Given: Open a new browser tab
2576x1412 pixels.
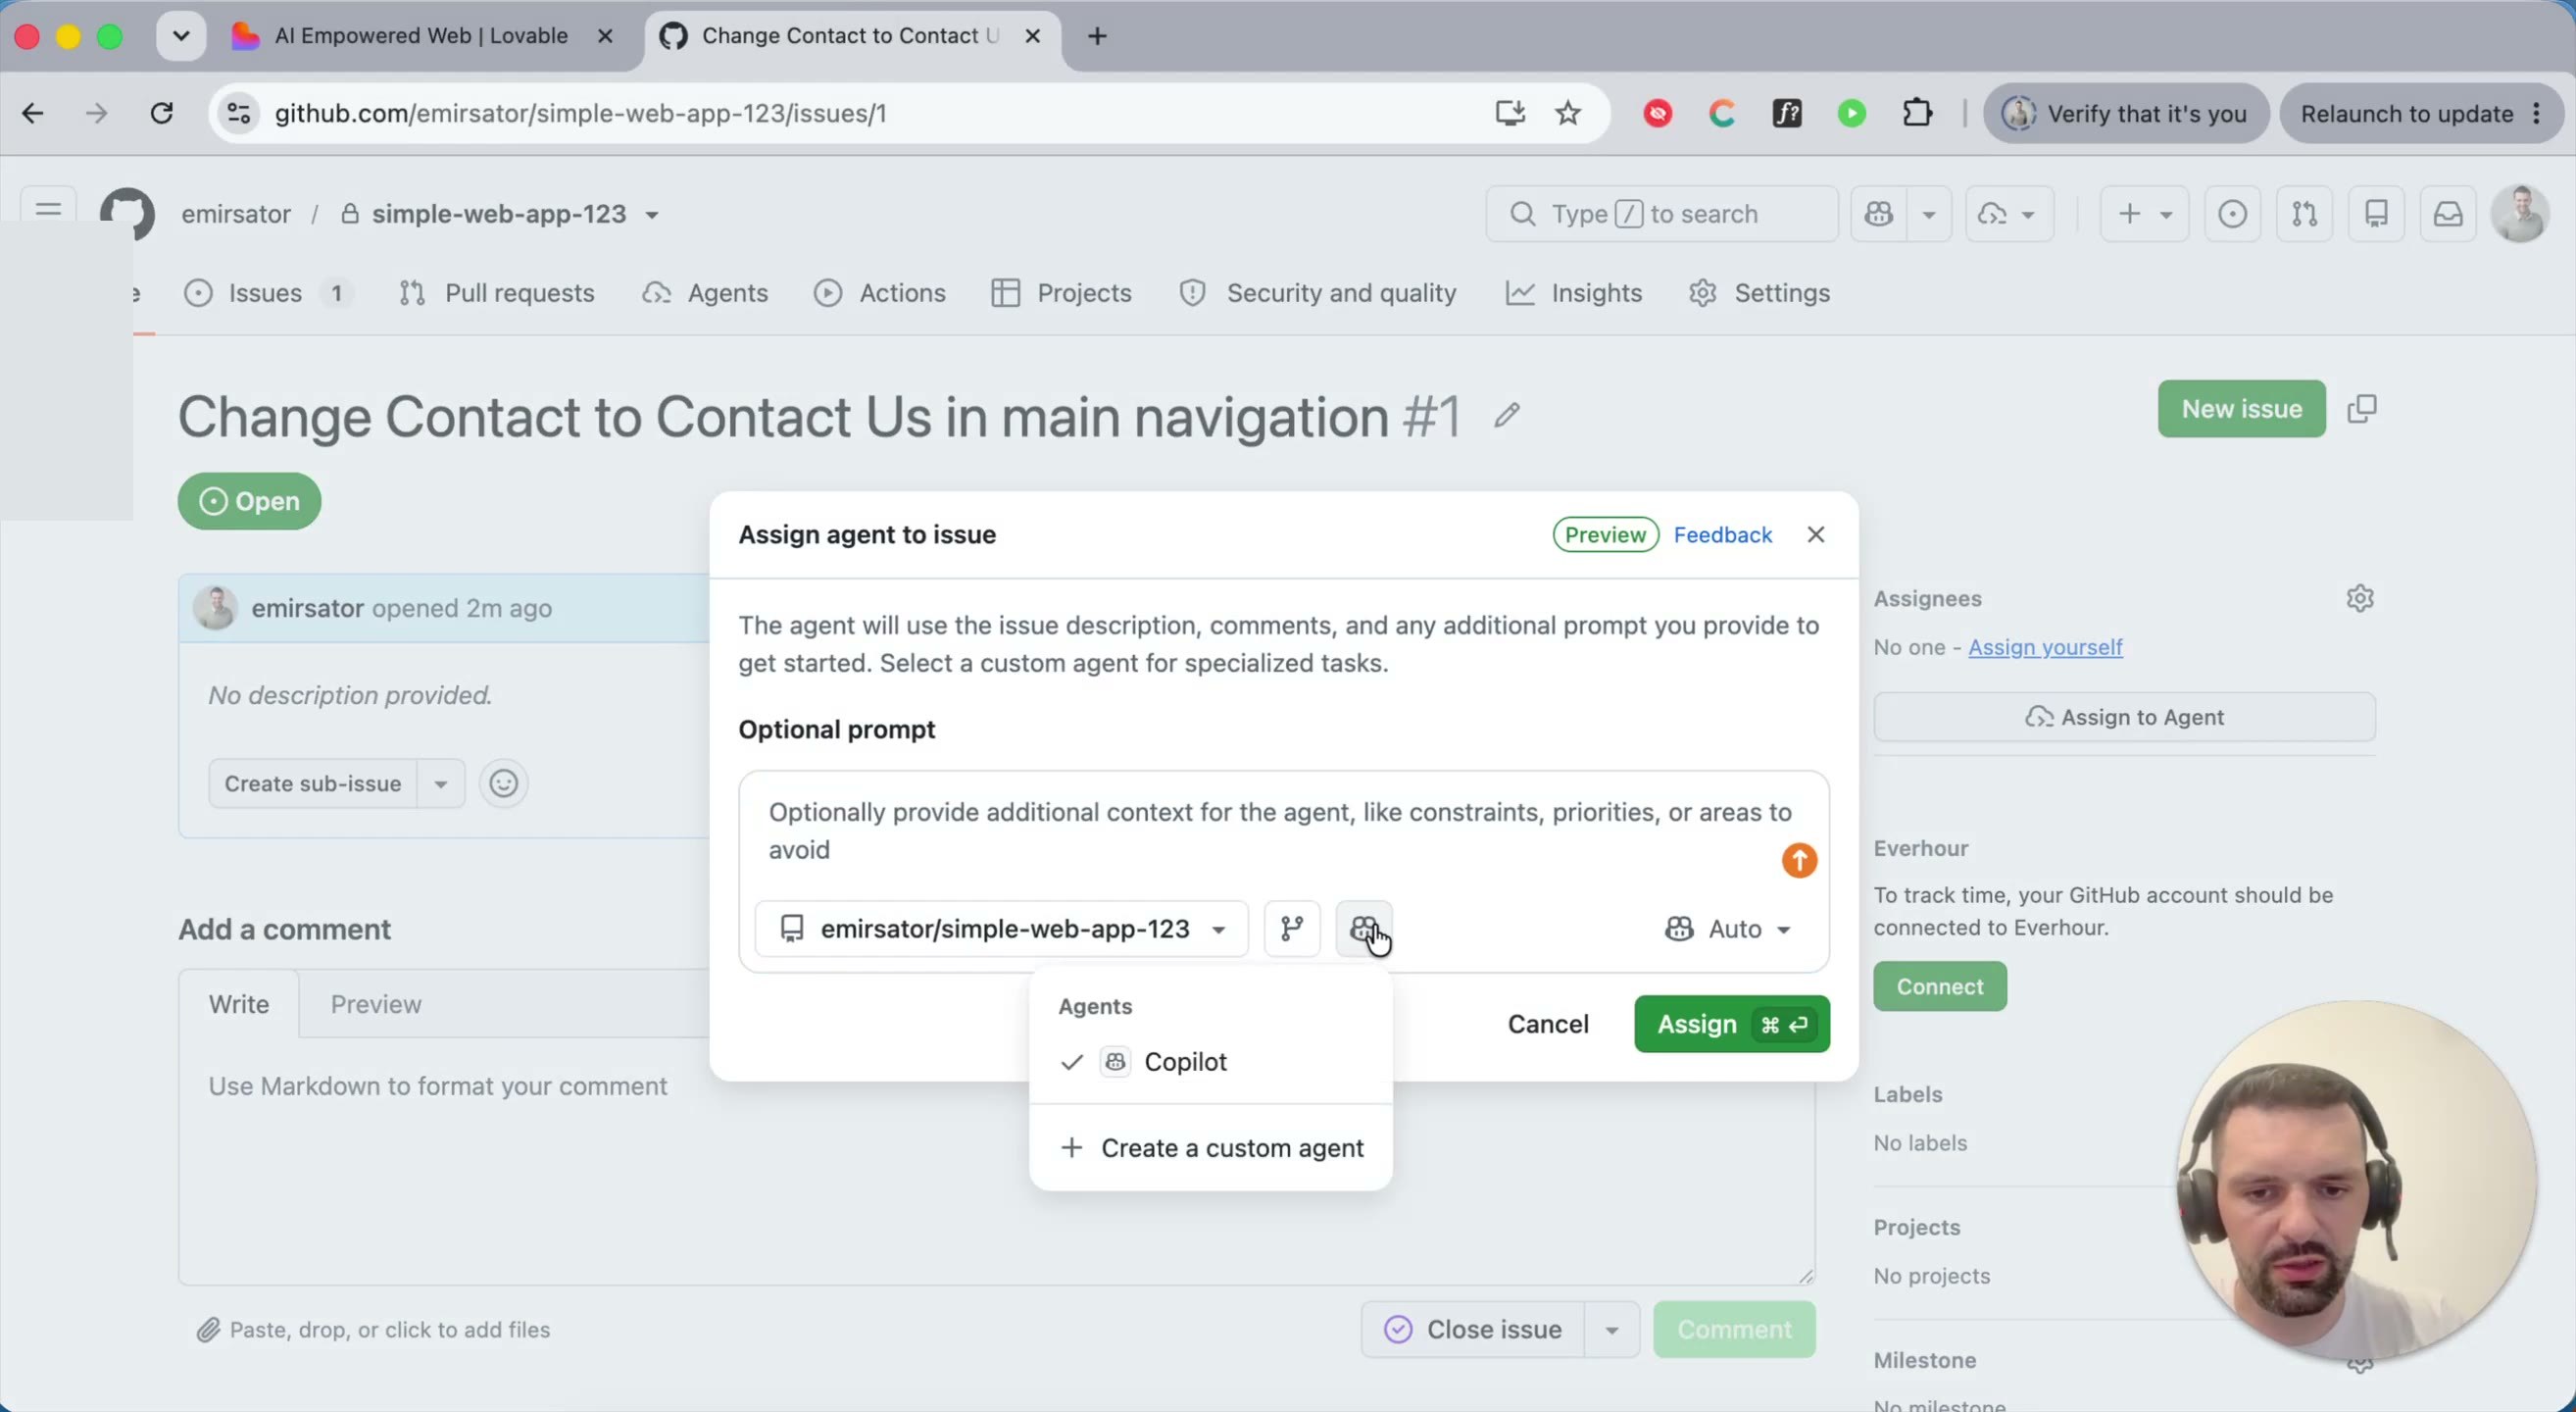Looking at the screenshot, I should tap(1097, 36).
